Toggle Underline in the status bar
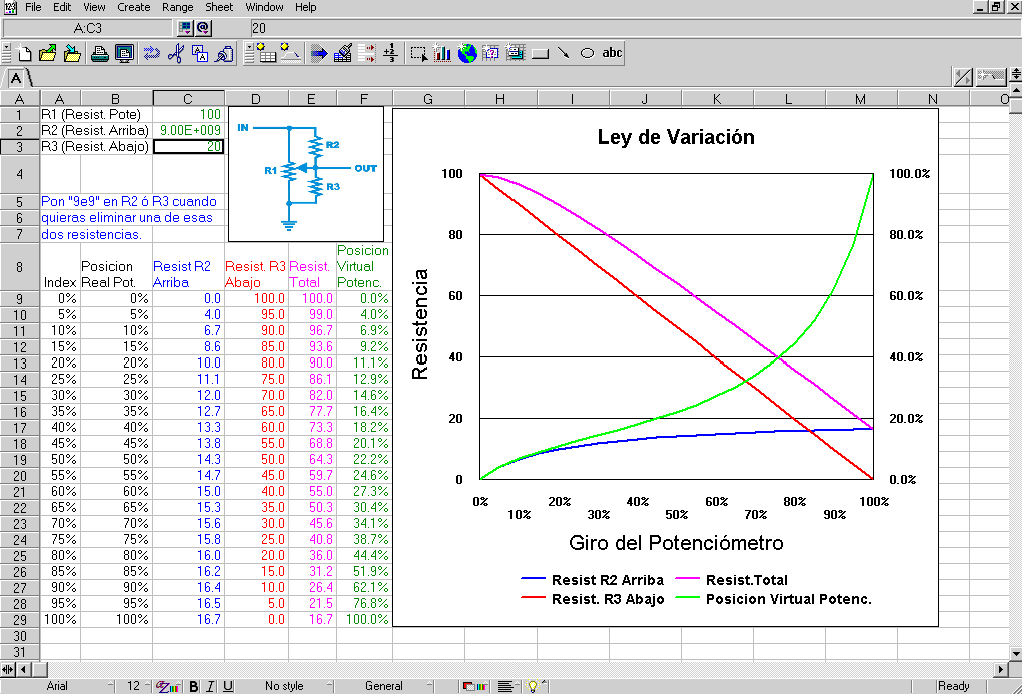Screen dimensions: 1022x694 [228, 686]
